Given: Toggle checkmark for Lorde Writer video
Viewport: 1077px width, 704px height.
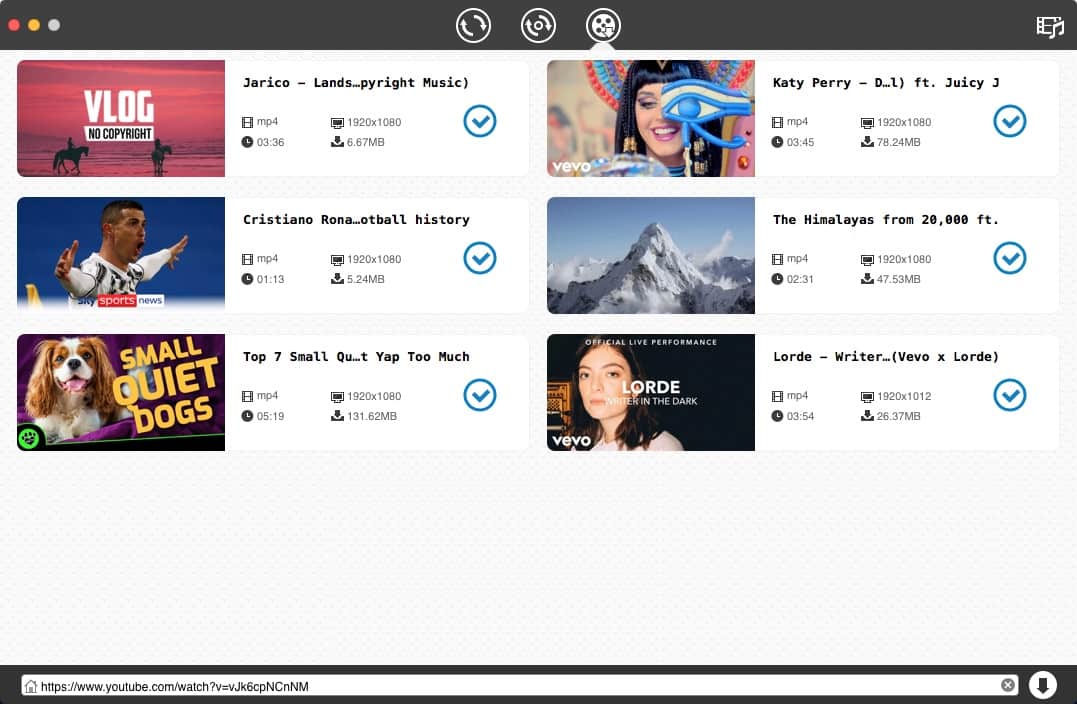Looking at the screenshot, I should point(1010,395).
